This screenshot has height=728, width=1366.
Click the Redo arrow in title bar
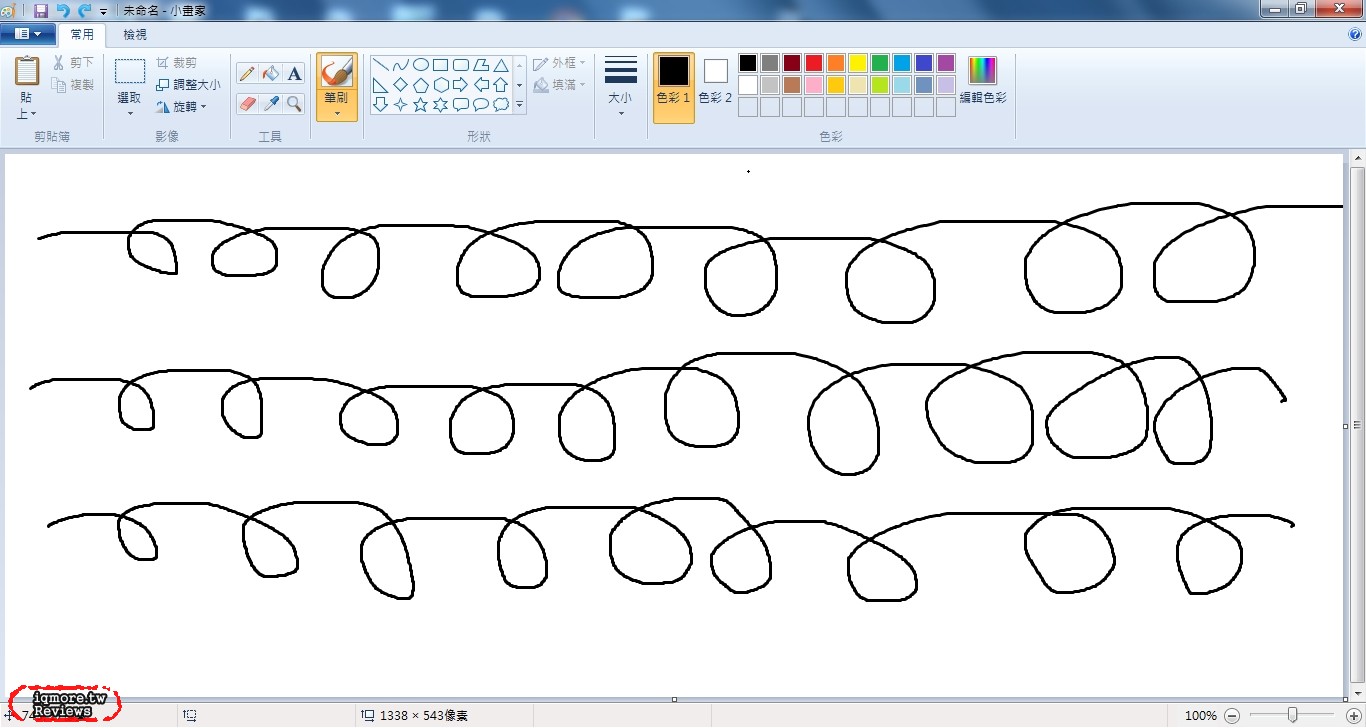click(x=84, y=9)
